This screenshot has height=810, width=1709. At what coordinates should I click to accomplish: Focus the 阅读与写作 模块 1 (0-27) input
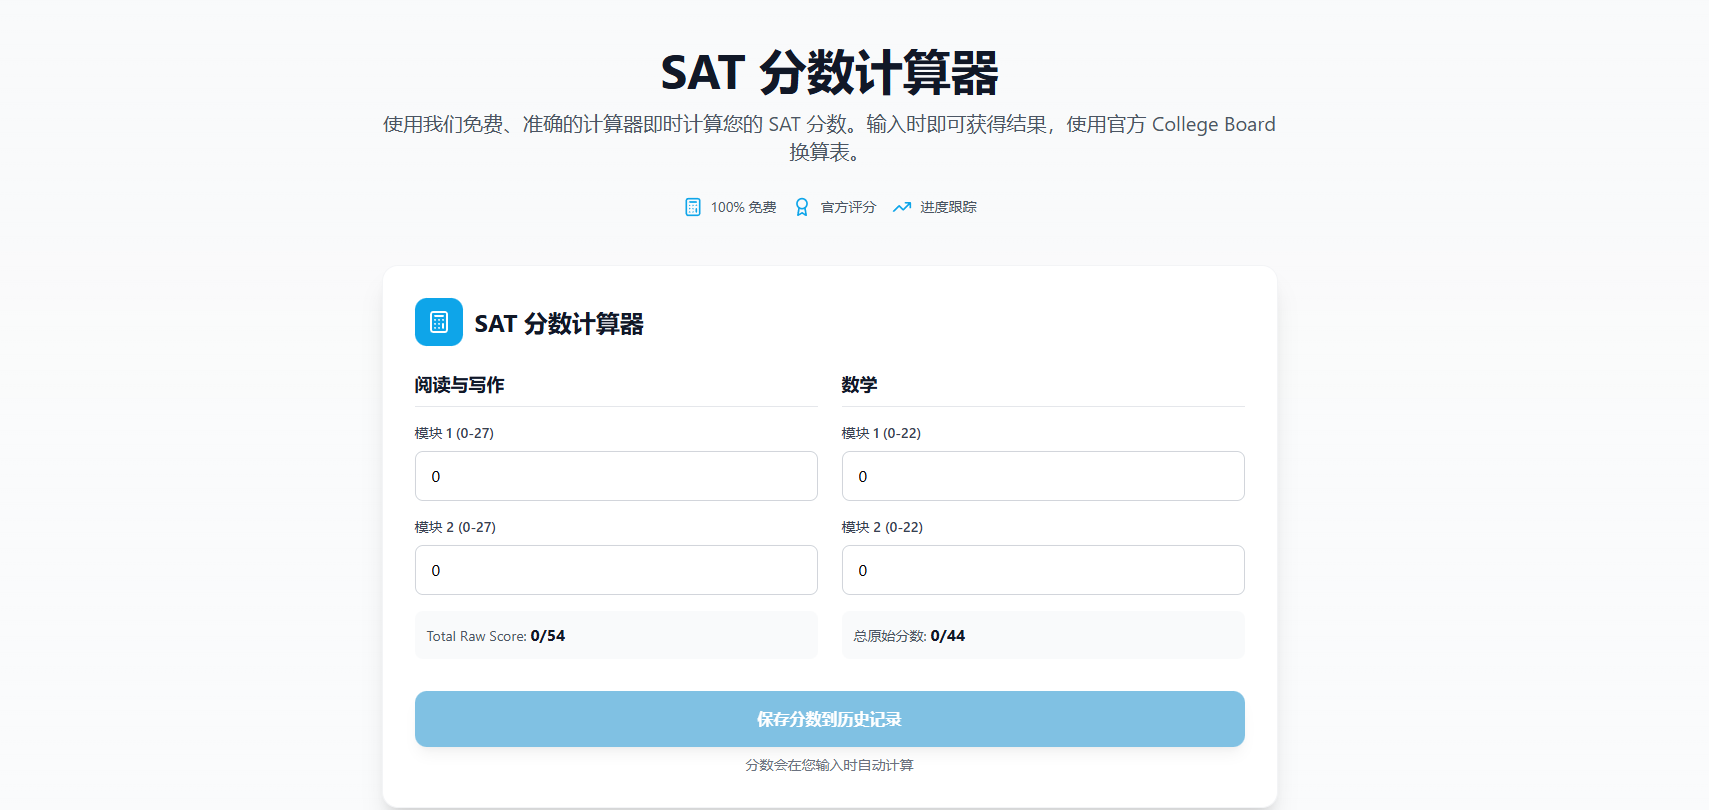point(616,476)
